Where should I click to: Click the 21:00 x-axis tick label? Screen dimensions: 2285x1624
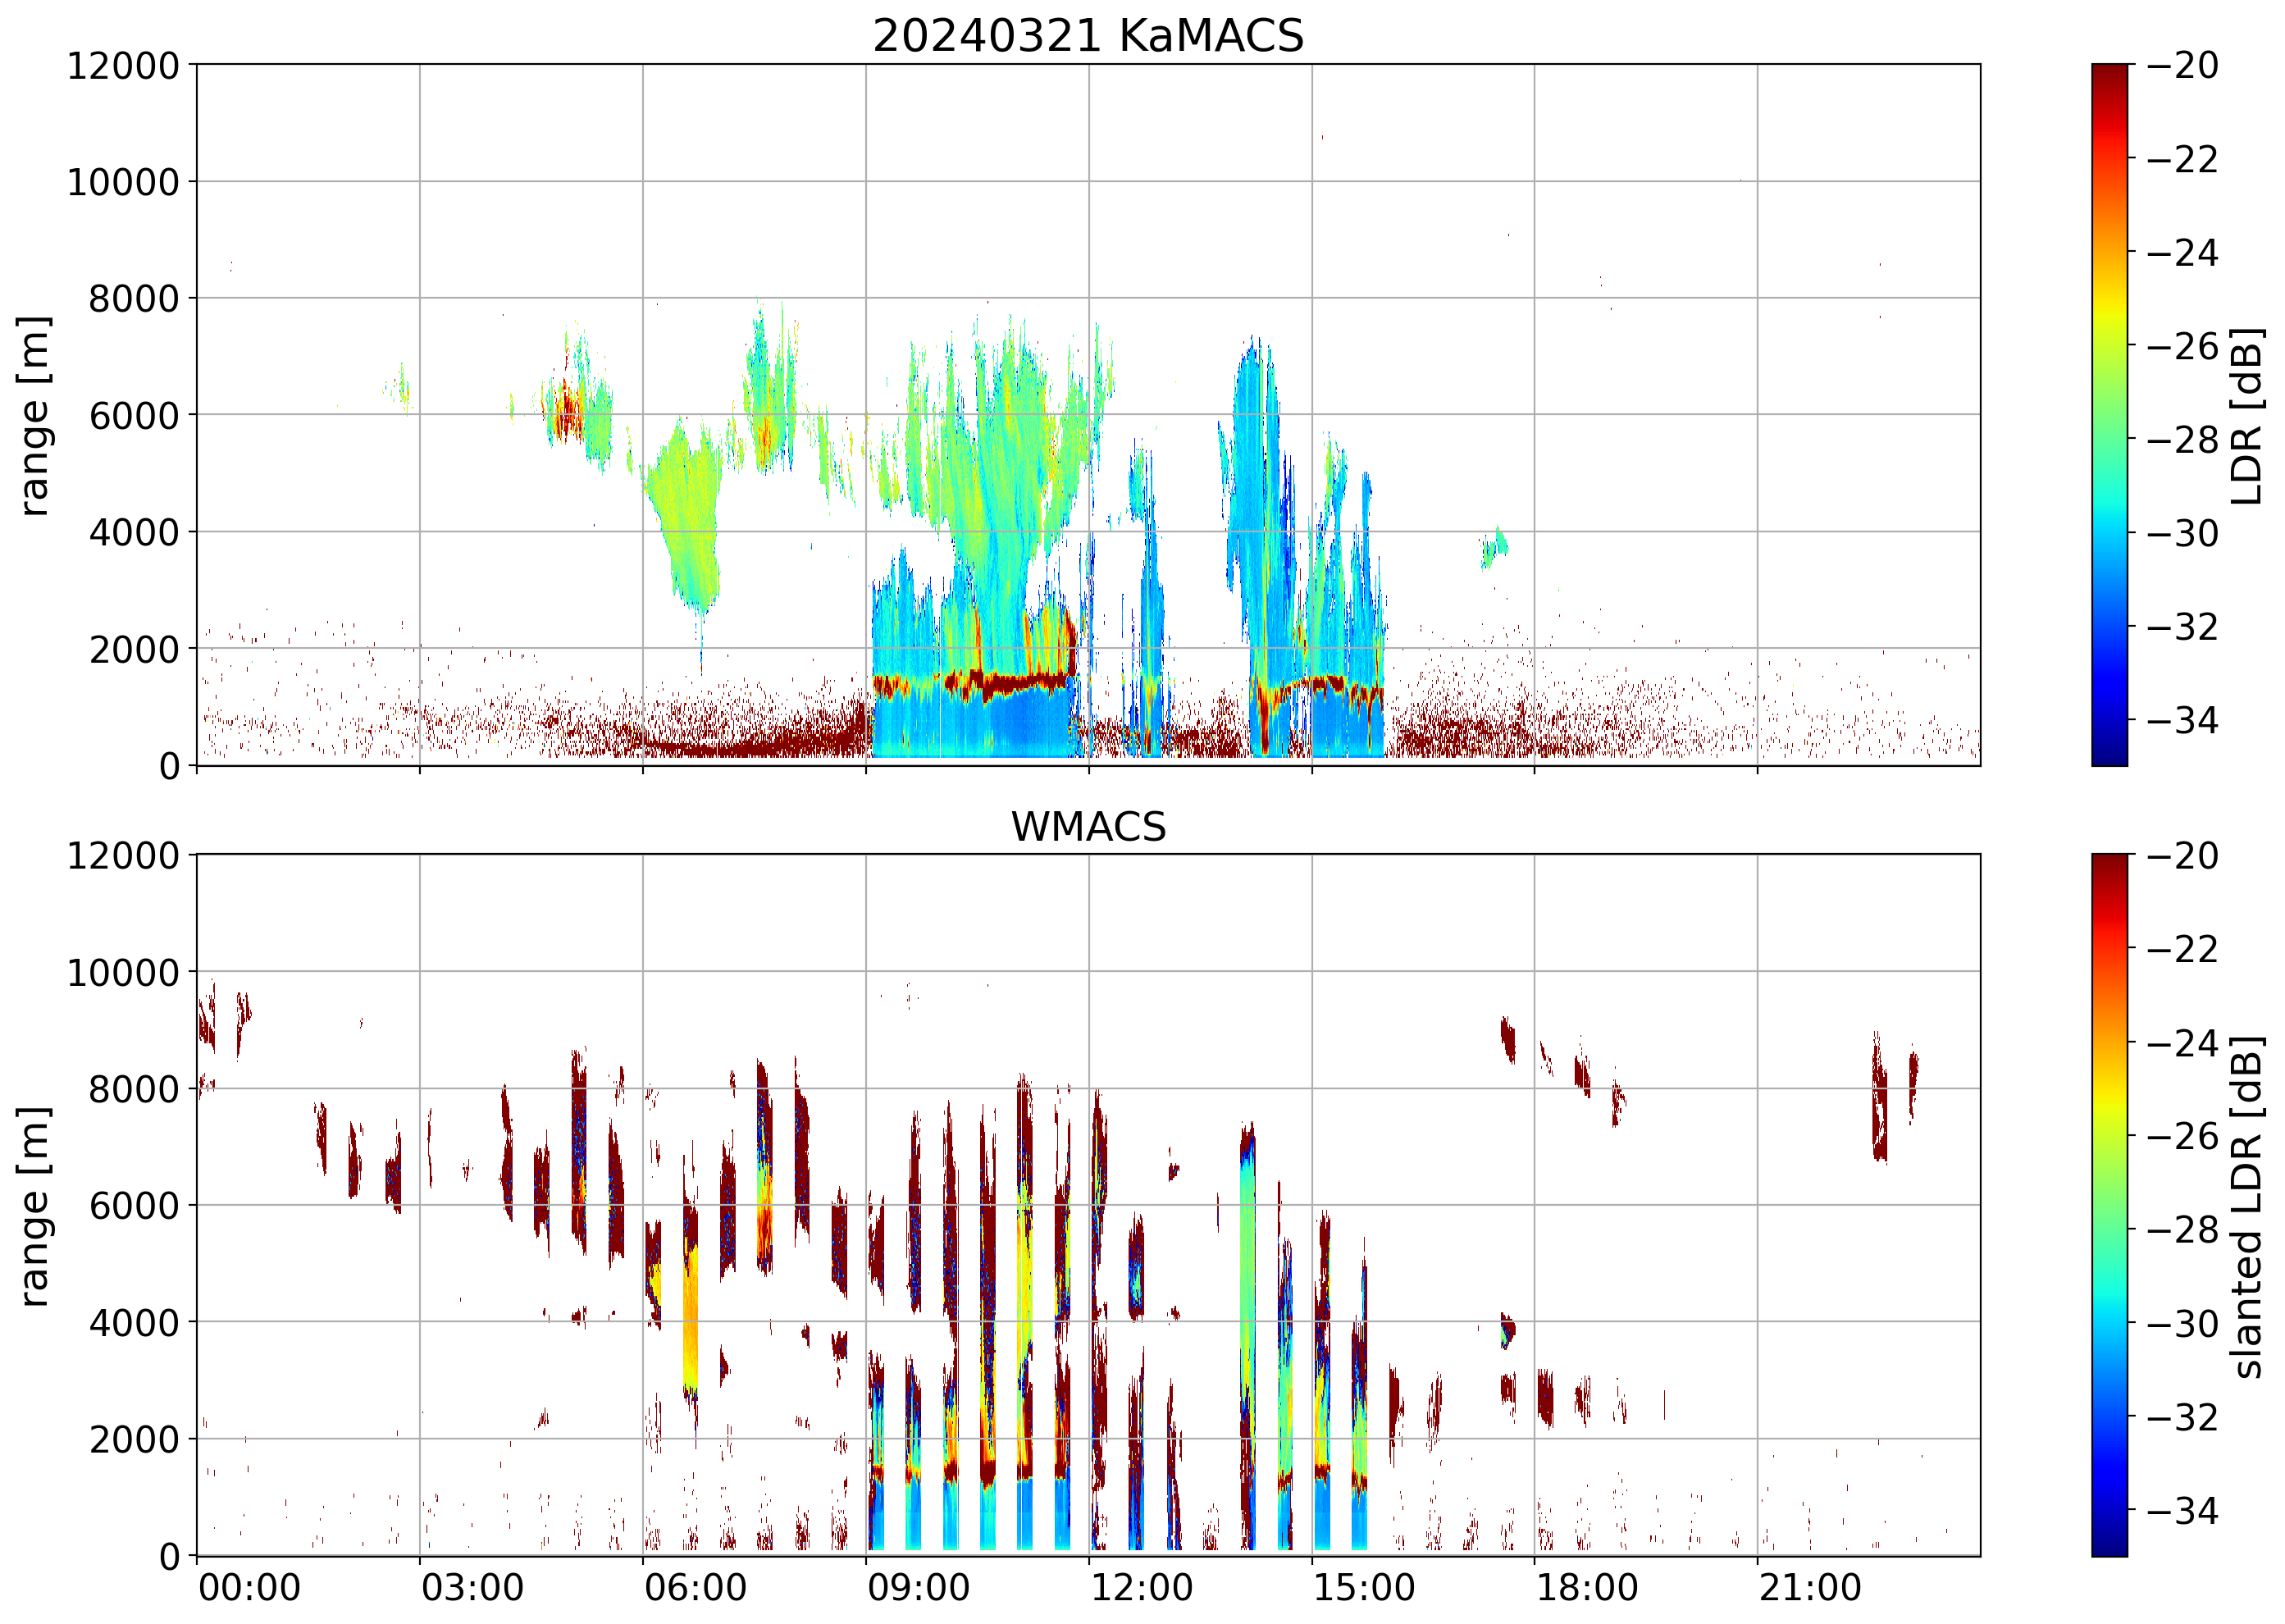(x=1810, y=1588)
